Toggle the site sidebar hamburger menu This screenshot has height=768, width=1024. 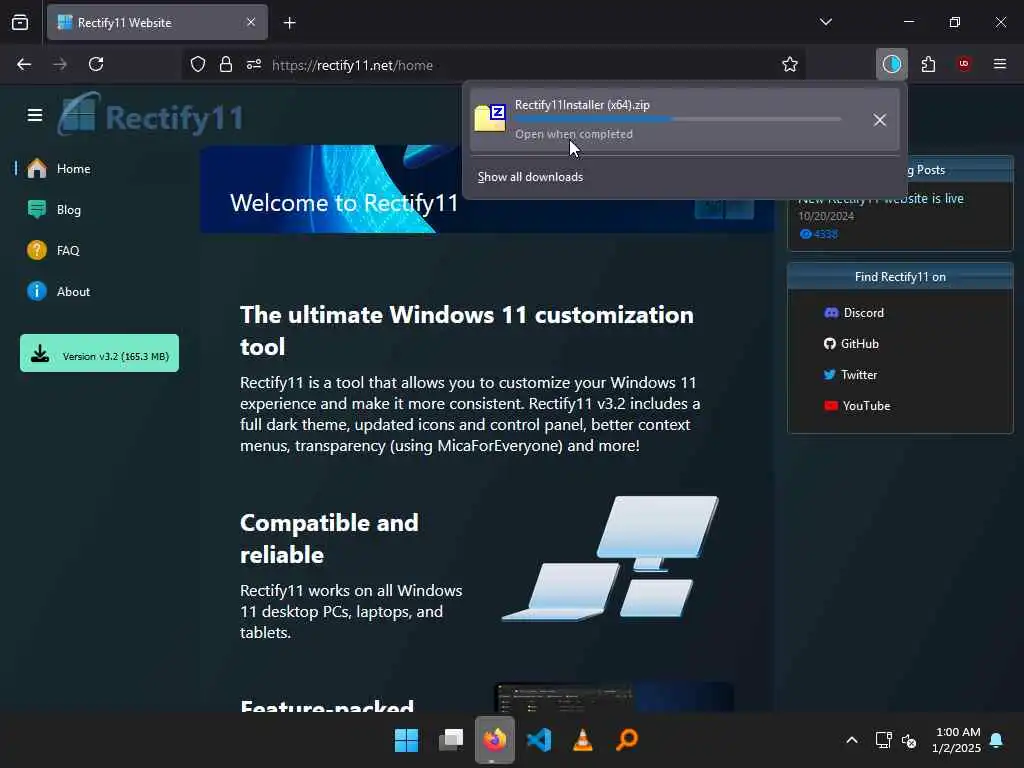(x=35, y=115)
